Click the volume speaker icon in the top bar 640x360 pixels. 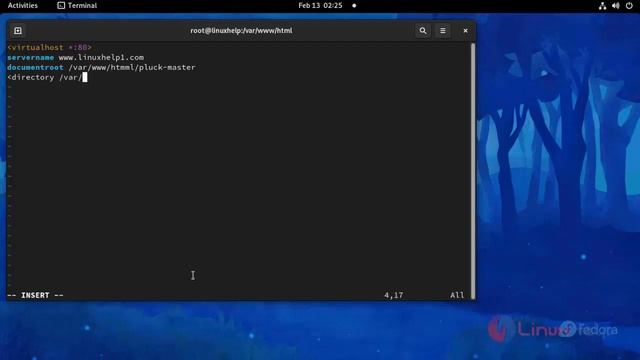(616, 6)
